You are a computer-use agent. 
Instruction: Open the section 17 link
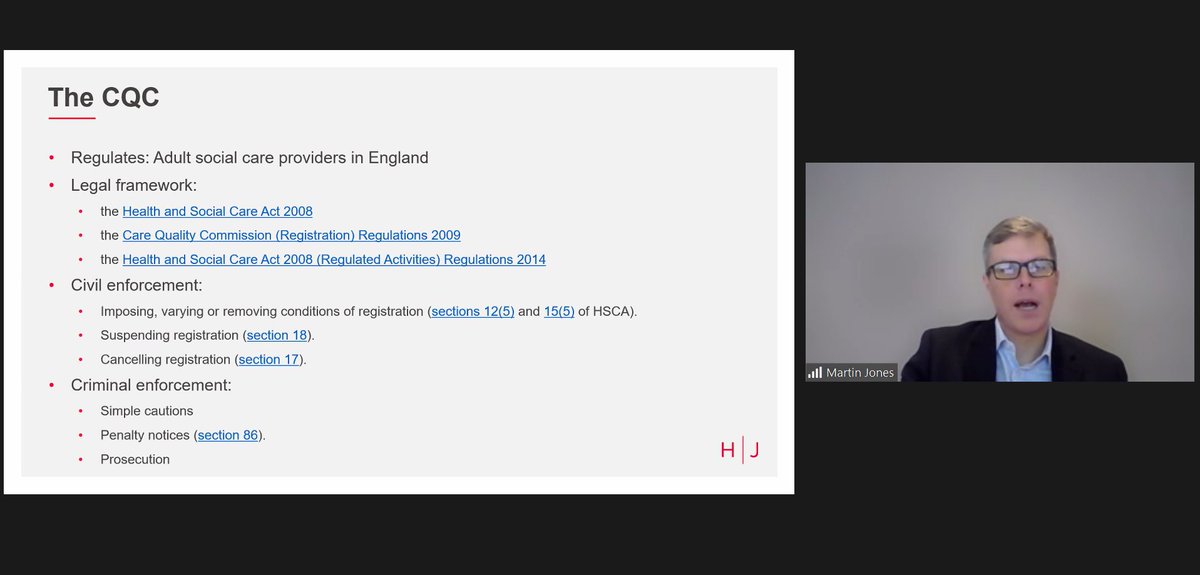[x=270, y=359]
